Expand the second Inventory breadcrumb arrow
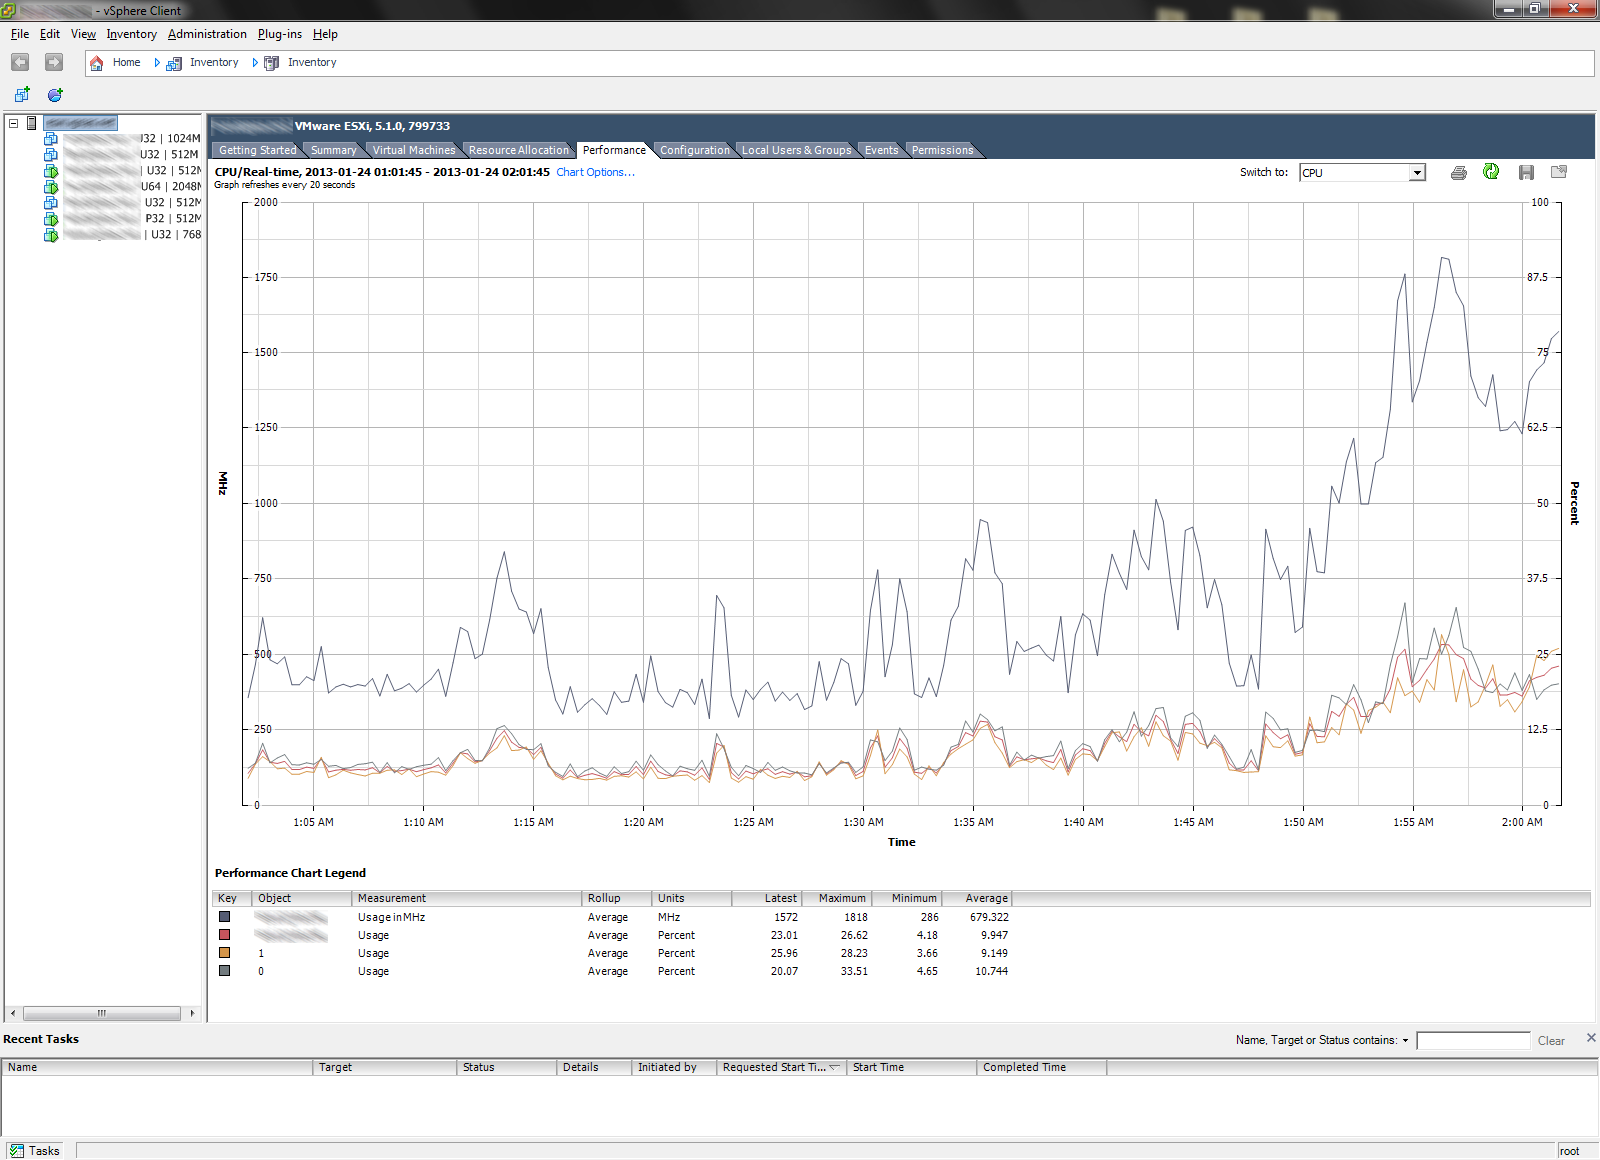This screenshot has width=1600, height=1160. [x=255, y=63]
